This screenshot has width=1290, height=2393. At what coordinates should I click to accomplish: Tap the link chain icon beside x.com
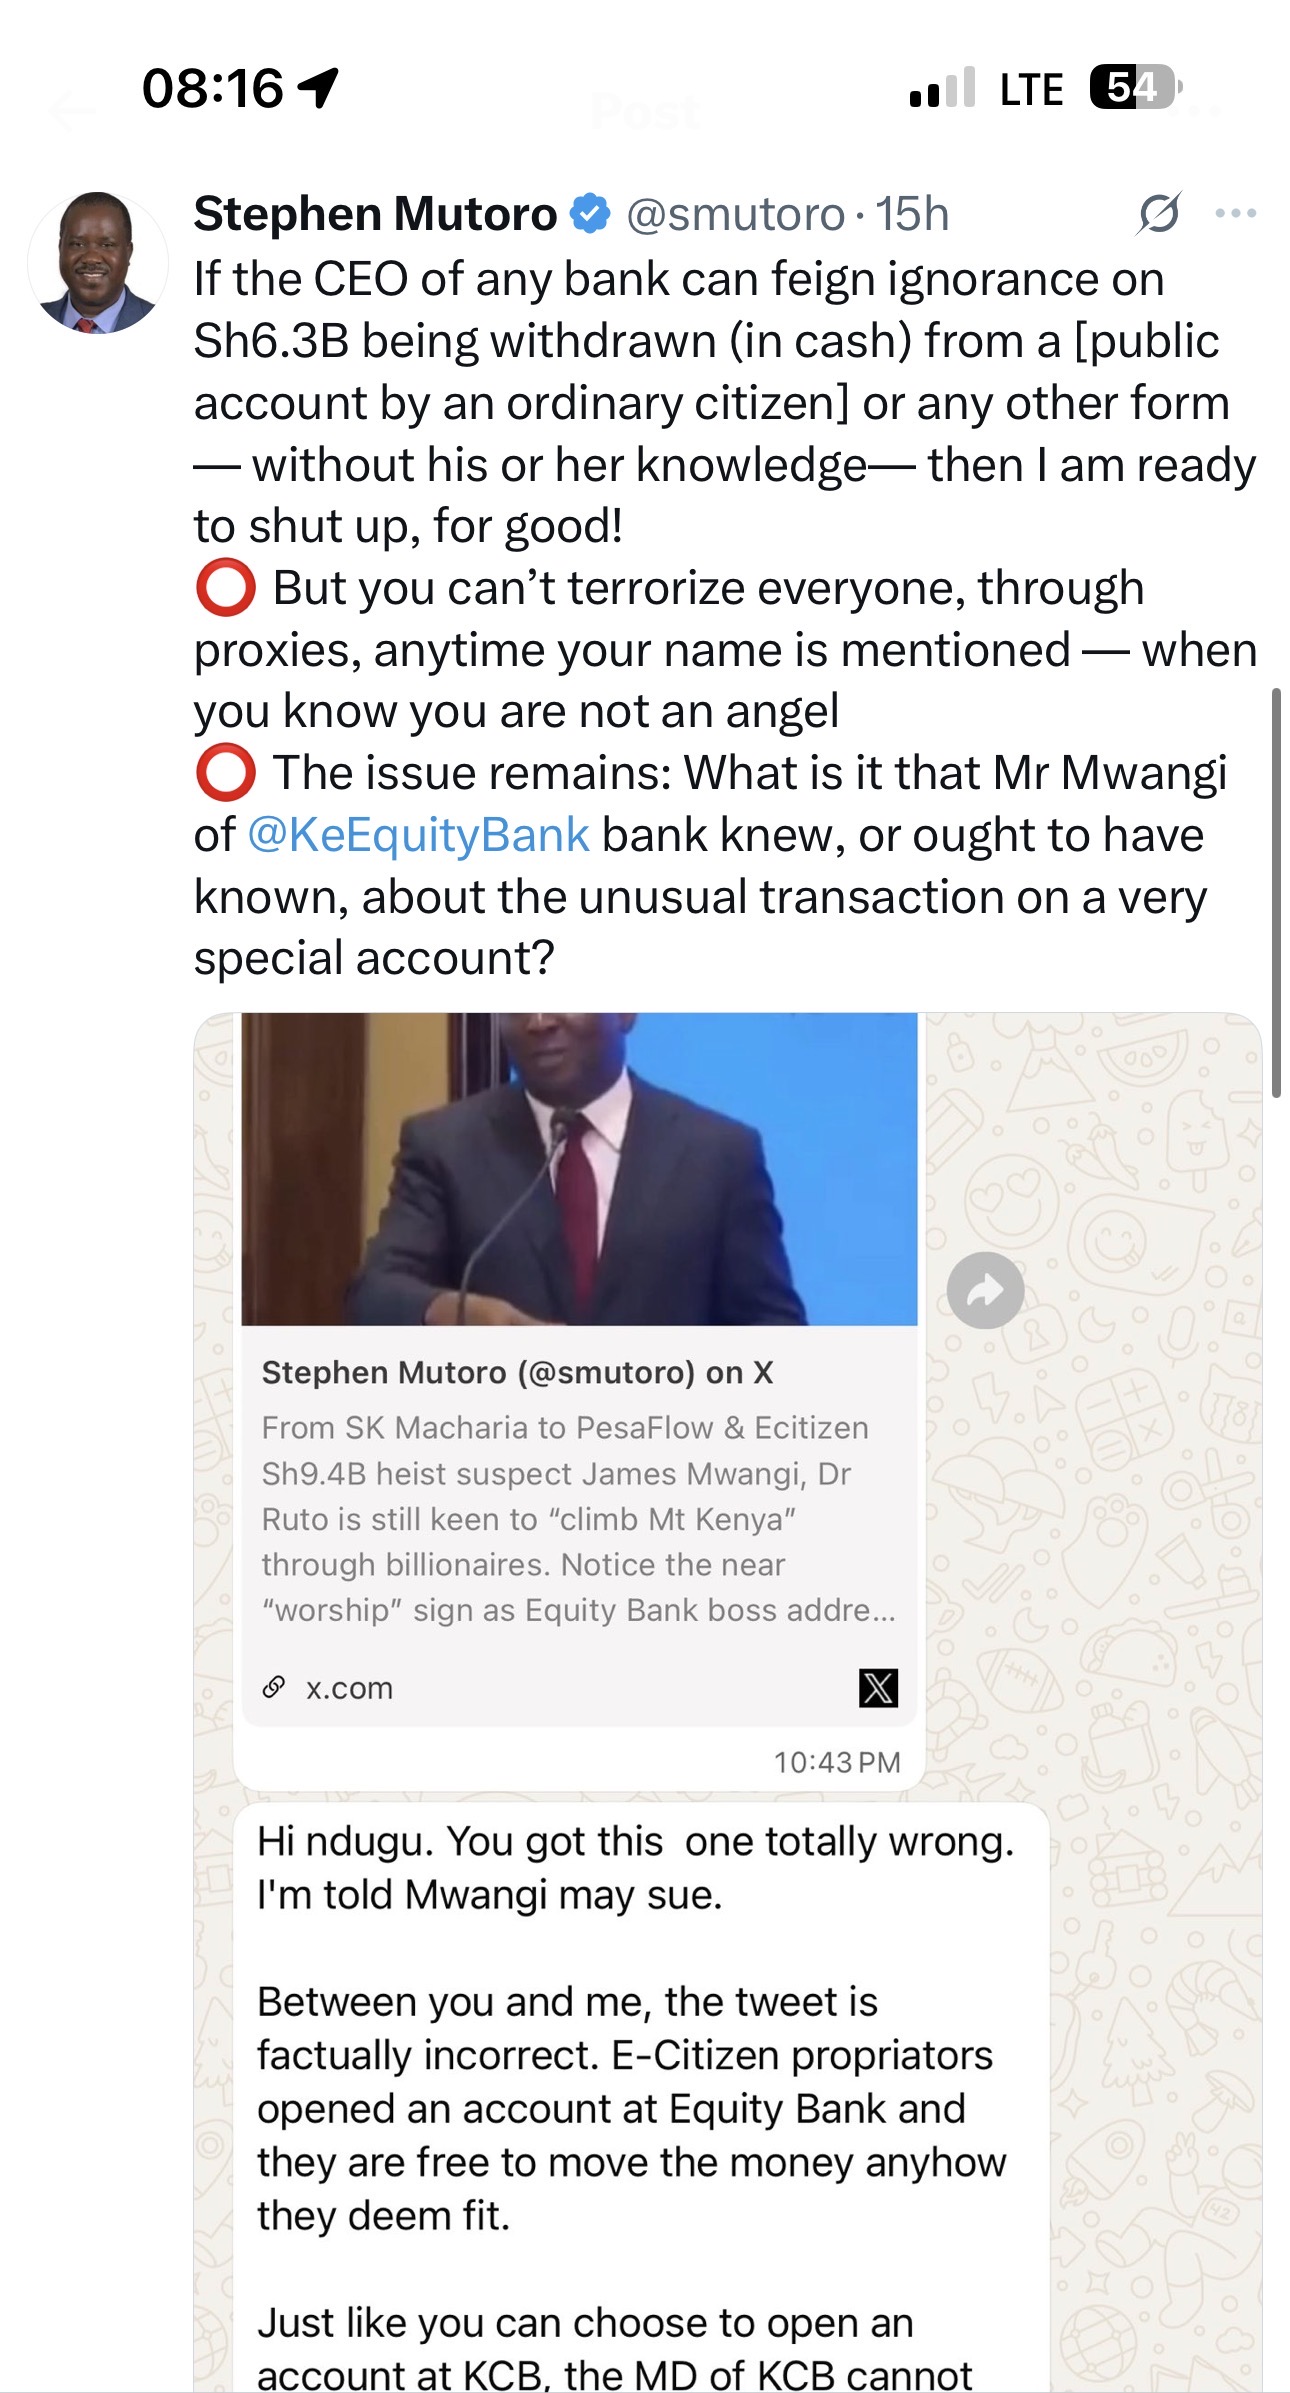click(273, 1688)
